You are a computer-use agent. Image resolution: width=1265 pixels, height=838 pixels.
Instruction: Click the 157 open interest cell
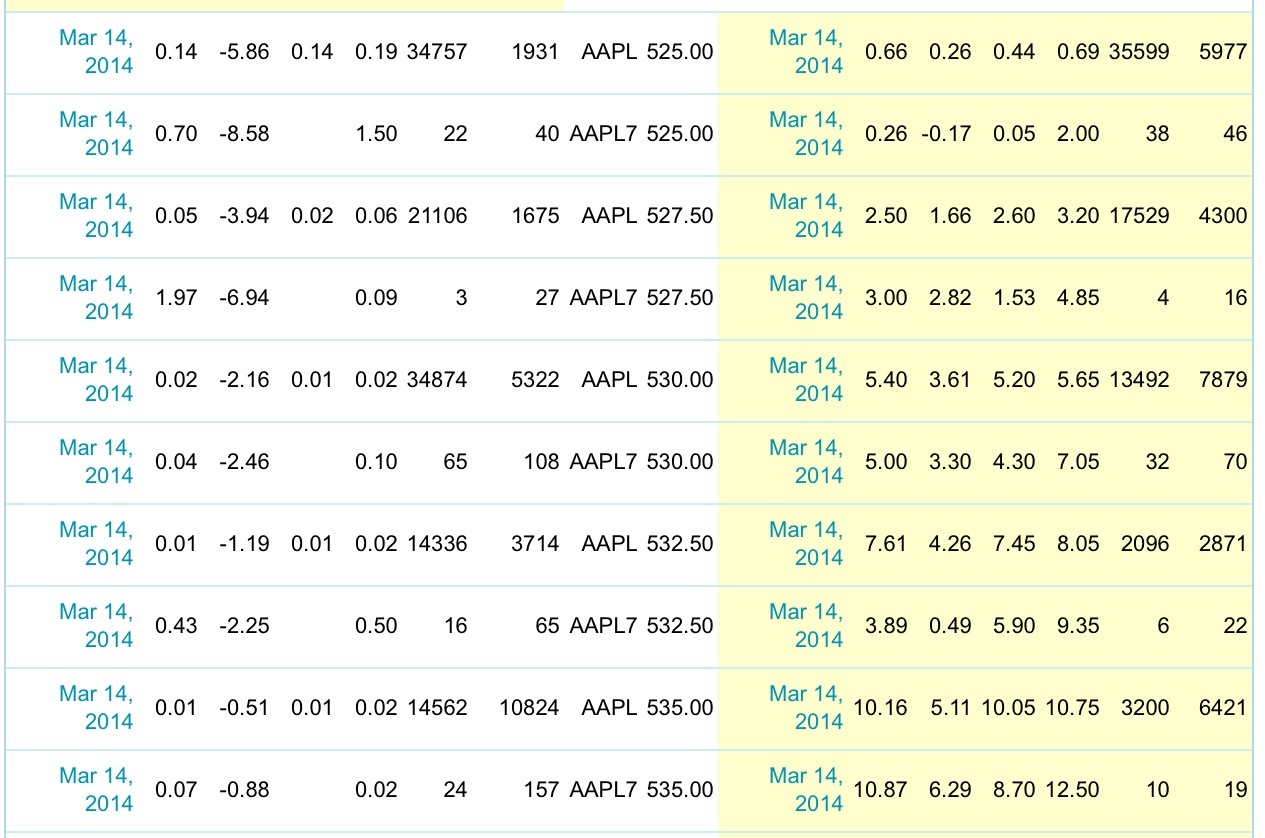tap(542, 790)
